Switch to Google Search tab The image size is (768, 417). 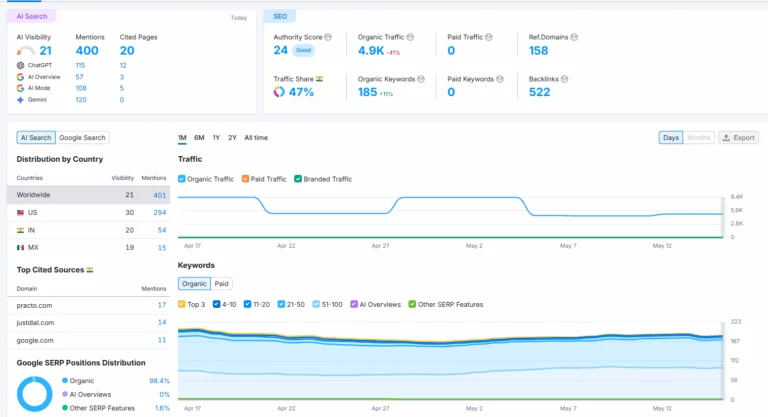click(x=82, y=138)
